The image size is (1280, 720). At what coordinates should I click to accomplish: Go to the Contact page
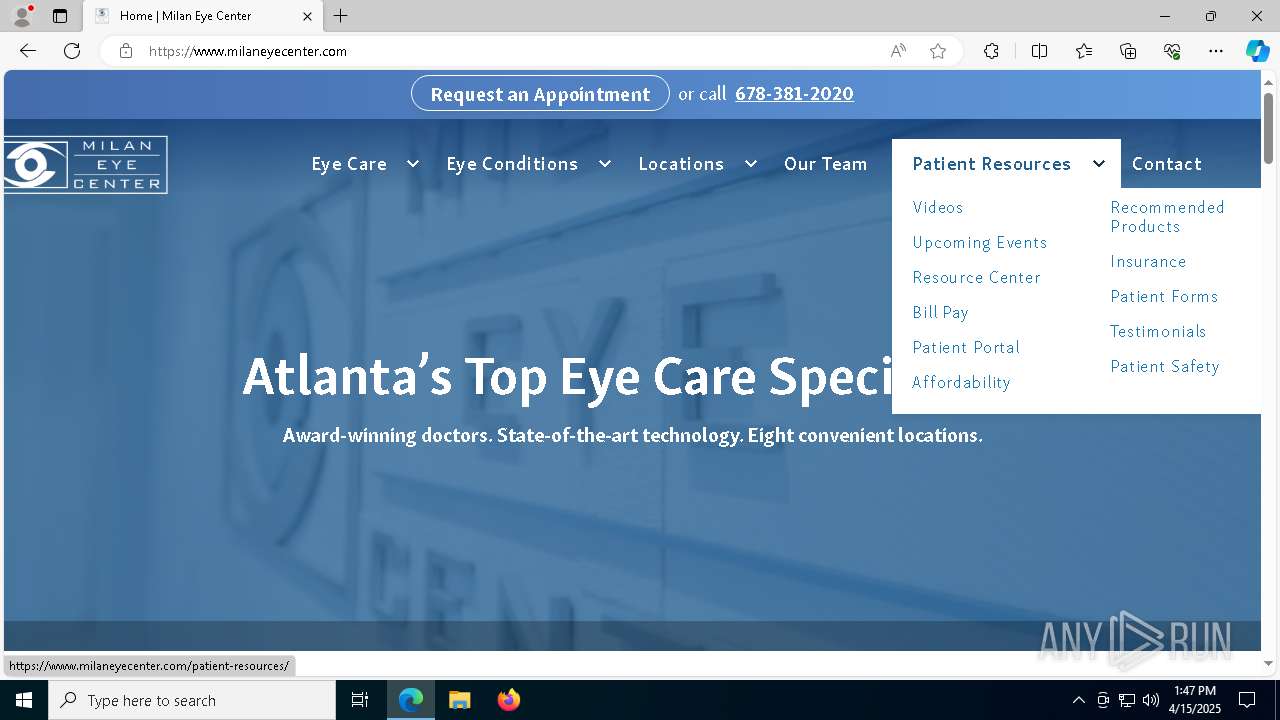(x=1166, y=164)
